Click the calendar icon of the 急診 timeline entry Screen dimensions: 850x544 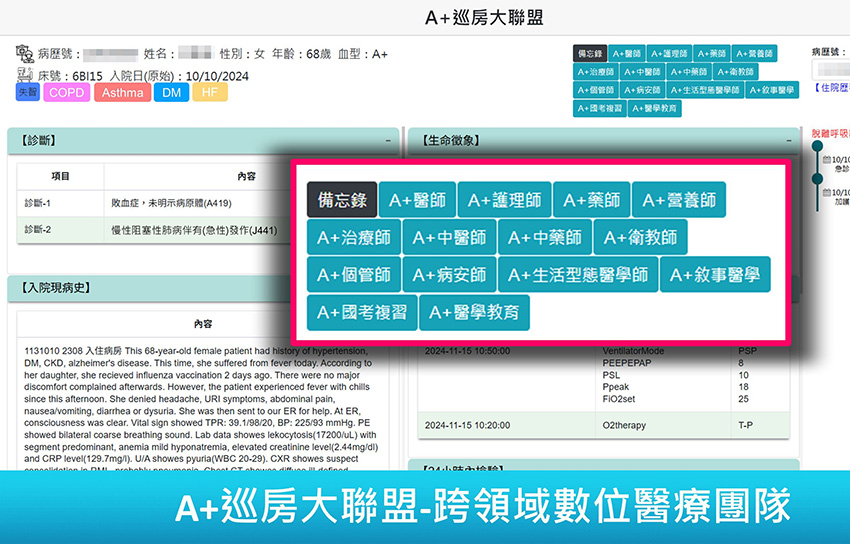tap(827, 160)
